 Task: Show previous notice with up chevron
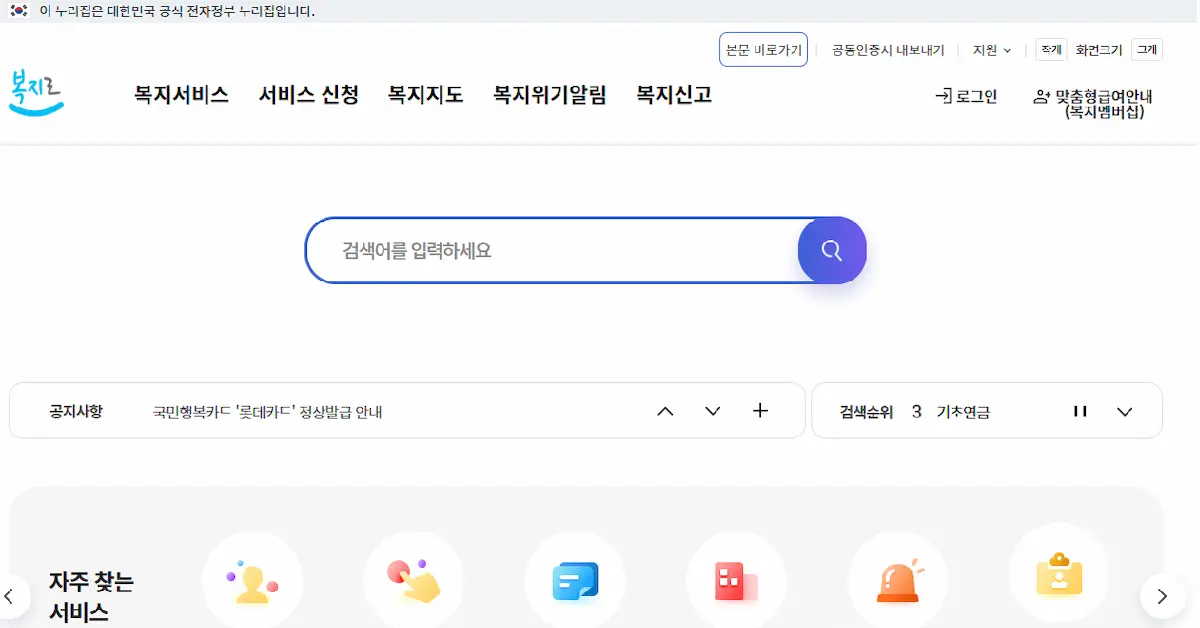pos(665,411)
